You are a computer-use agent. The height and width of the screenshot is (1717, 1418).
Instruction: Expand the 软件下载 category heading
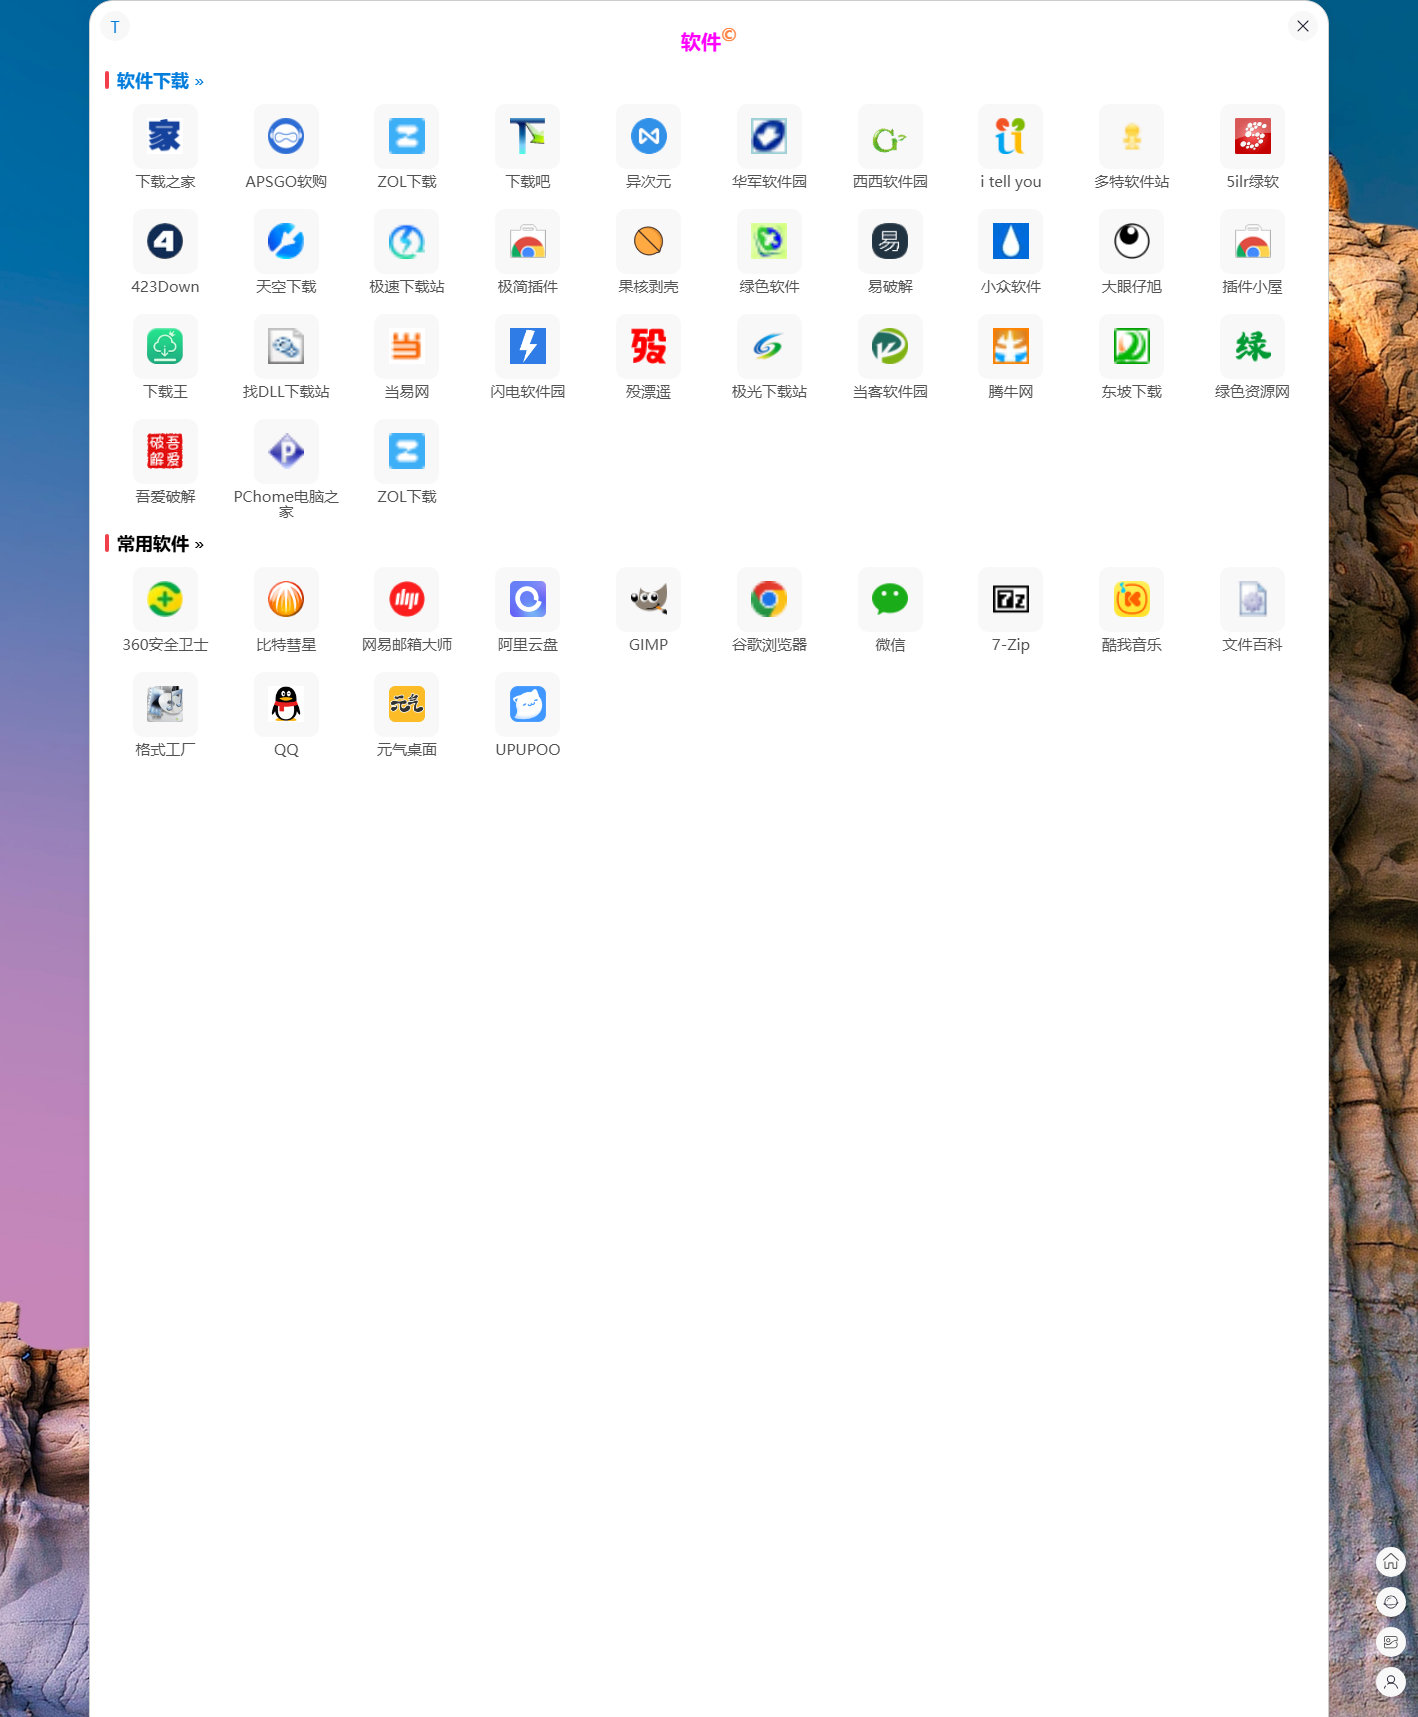(x=159, y=81)
